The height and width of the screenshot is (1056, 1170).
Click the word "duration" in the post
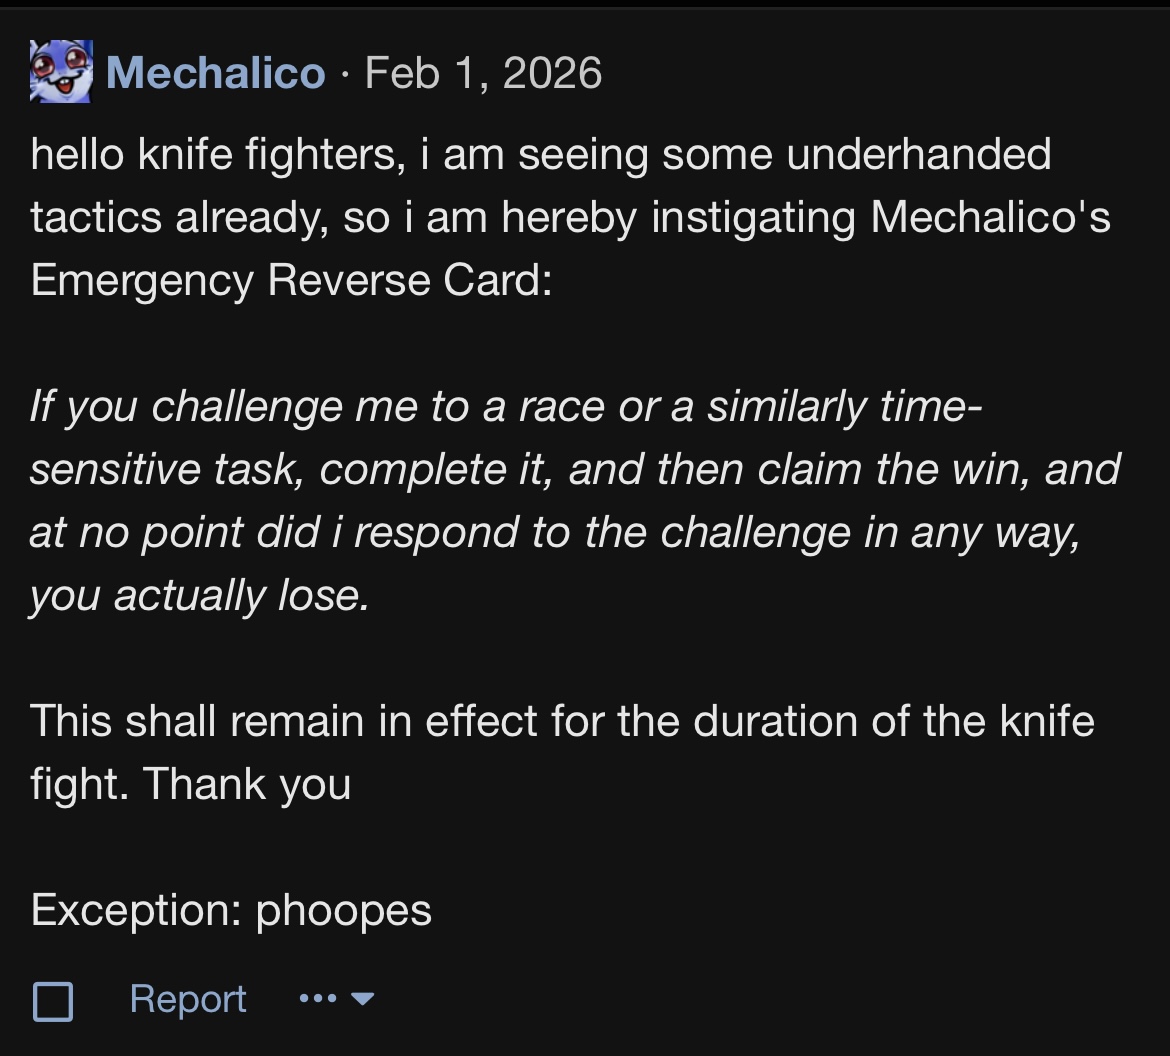coord(767,721)
